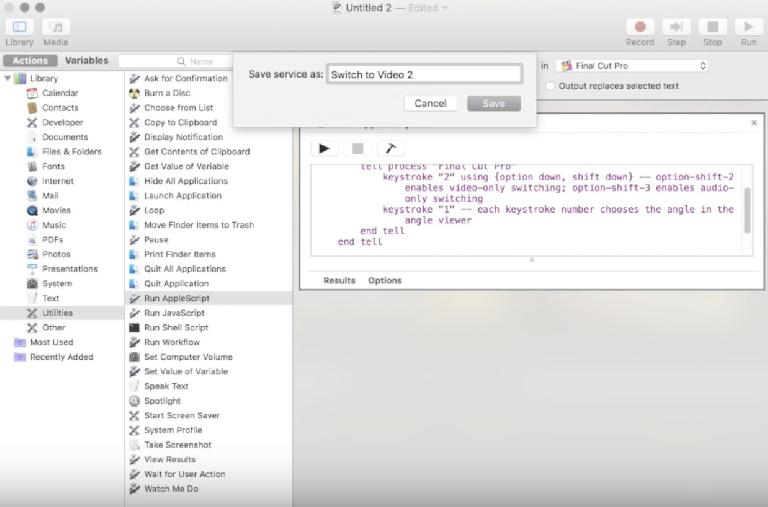The height and width of the screenshot is (507, 768).
Task: Select the Run AppleScript action
Action: [x=176, y=298]
